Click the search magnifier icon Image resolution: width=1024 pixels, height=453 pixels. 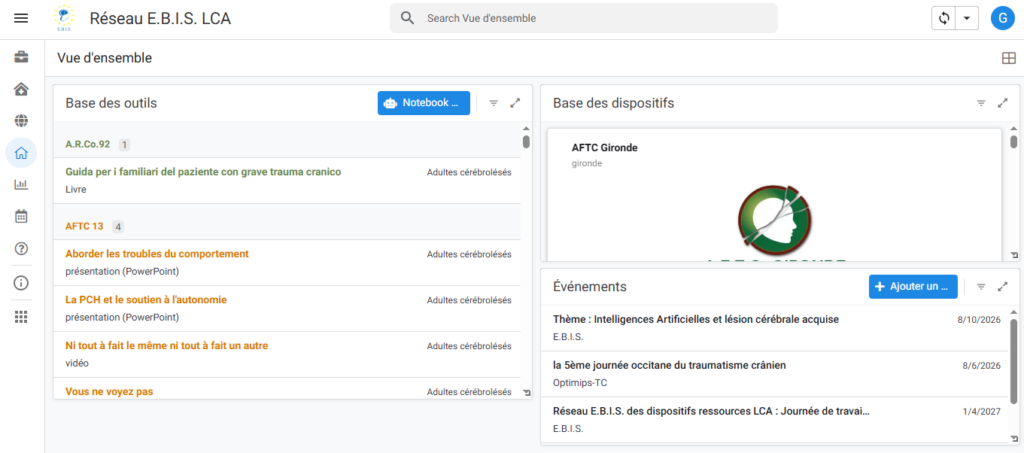tap(408, 18)
